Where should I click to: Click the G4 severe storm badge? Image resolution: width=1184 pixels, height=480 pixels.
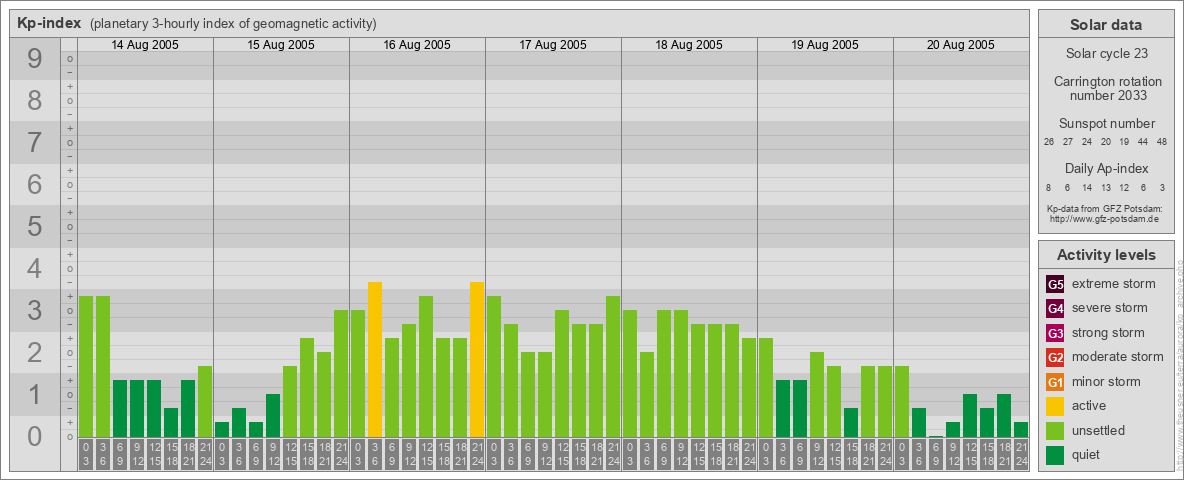coord(1055,308)
